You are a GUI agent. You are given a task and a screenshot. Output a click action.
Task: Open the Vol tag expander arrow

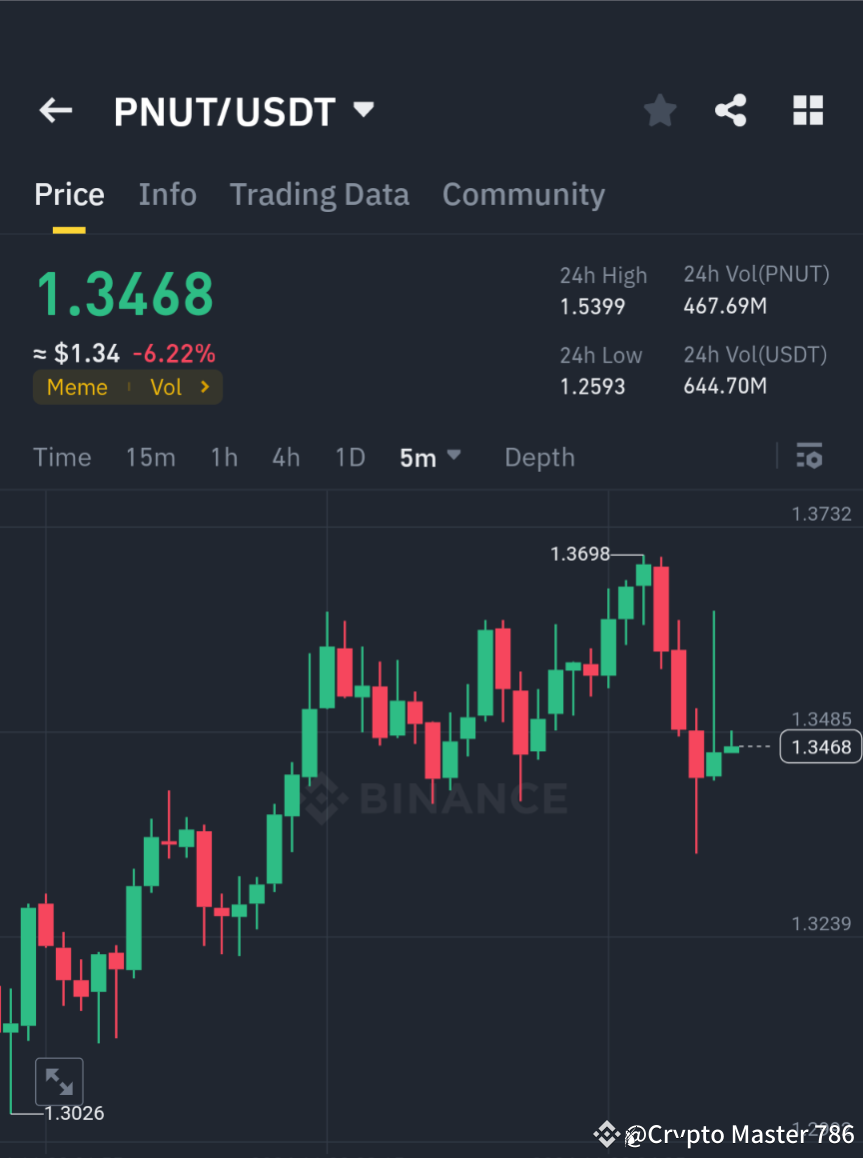[203, 387]
